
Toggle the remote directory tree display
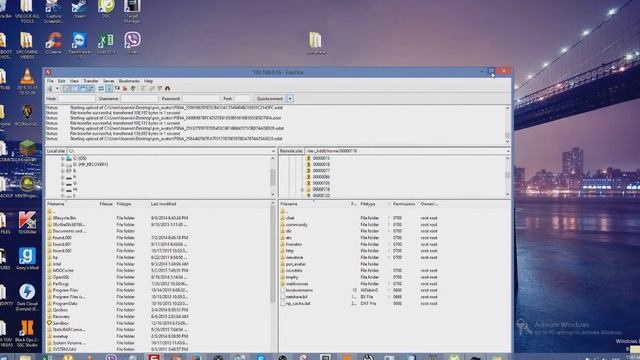82,88
